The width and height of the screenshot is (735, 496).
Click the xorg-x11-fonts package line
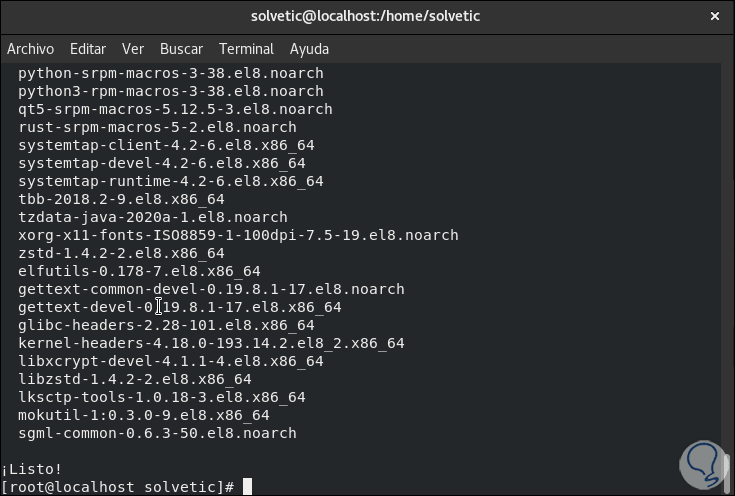[x=238, y=235]
